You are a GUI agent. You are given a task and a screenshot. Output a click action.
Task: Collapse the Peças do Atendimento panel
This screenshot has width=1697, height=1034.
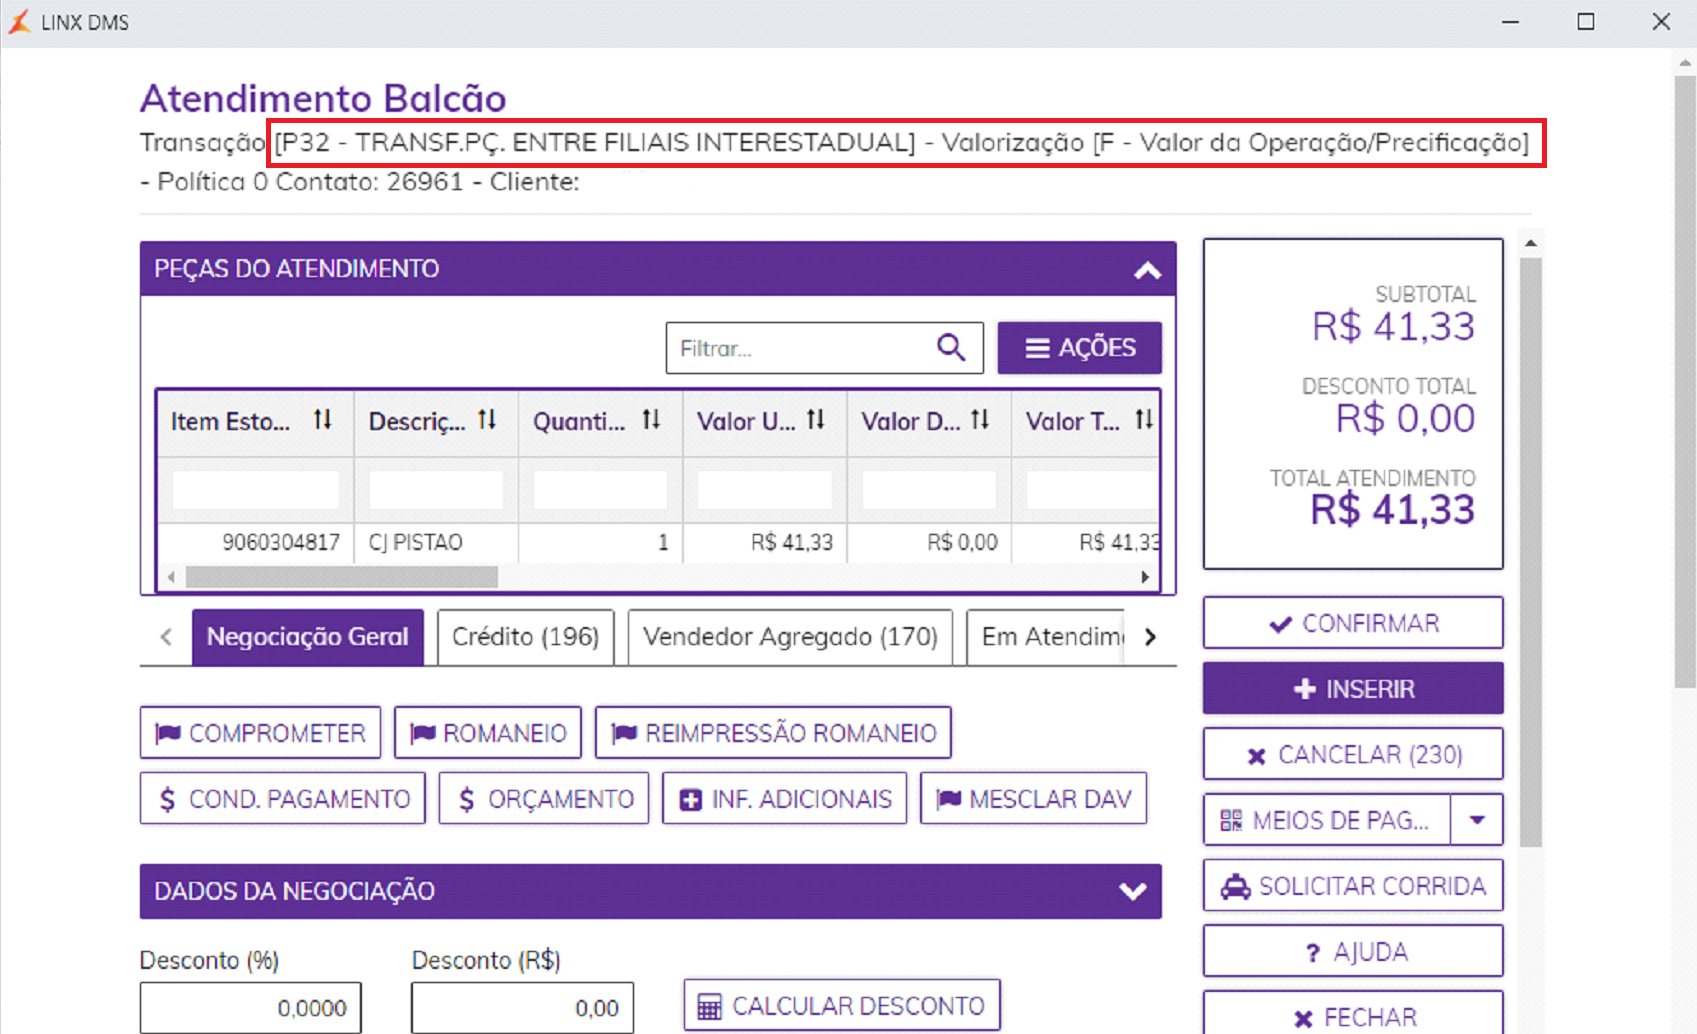tap(1147, 270)
